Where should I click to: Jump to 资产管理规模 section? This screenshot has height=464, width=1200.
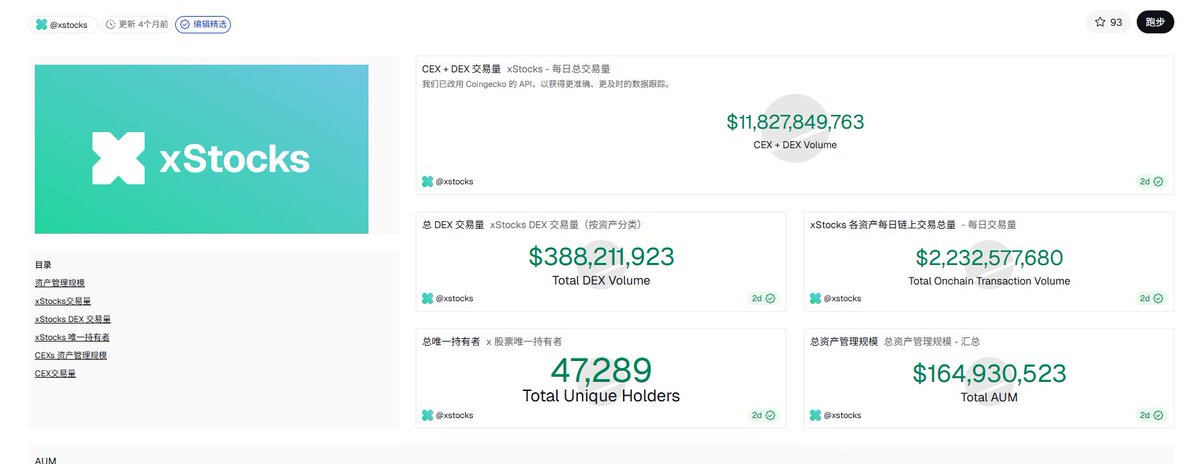60,283
